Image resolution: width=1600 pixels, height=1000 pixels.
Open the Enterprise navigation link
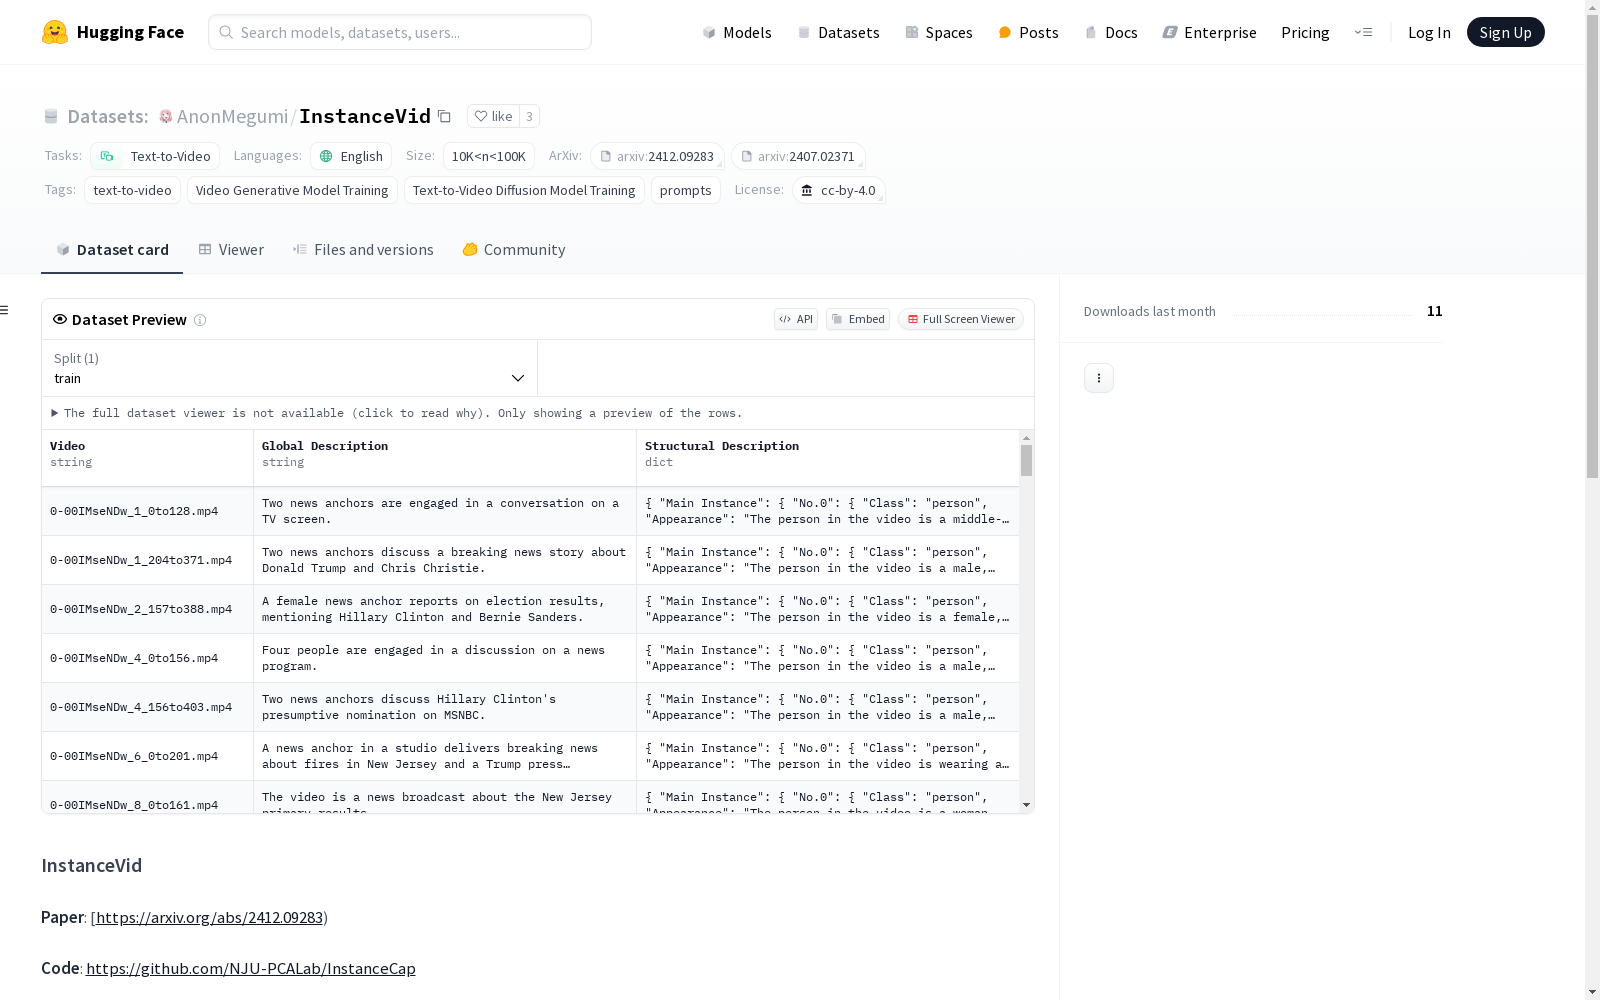(x=1210, y=32)
